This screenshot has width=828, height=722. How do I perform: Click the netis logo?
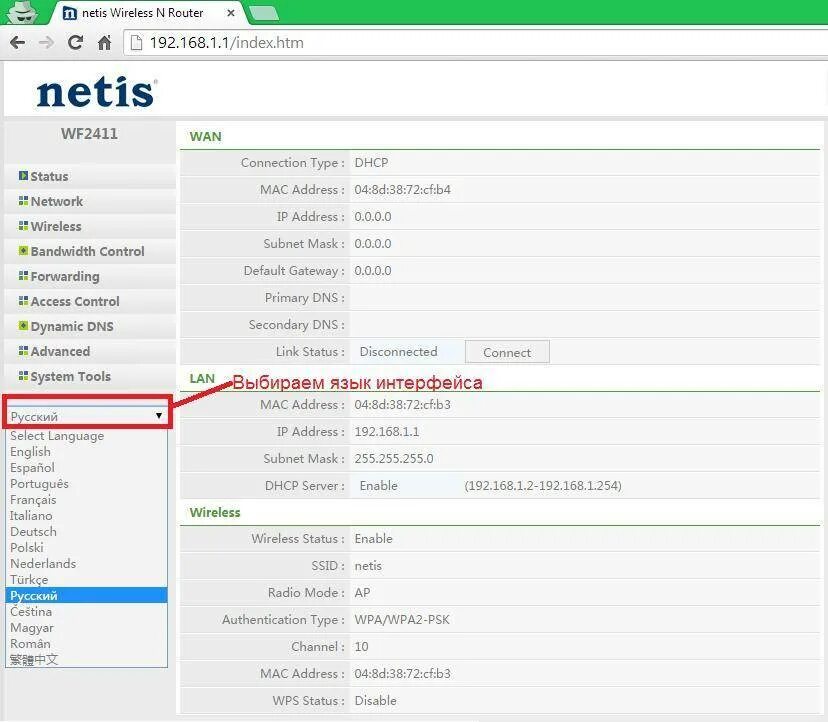point(97,91)
